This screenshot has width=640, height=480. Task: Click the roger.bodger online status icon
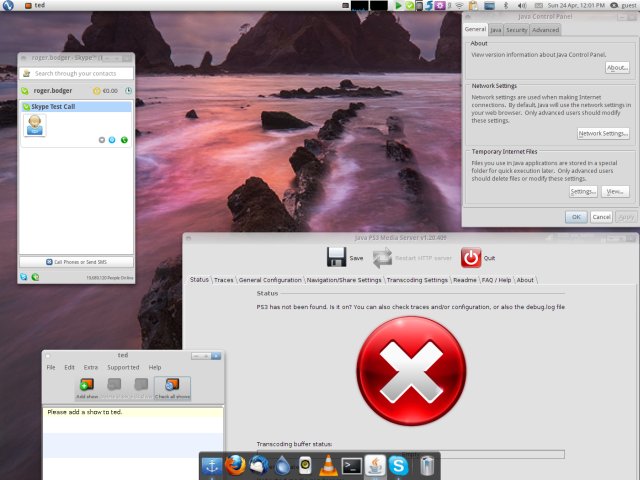click(x=25, y=91)
